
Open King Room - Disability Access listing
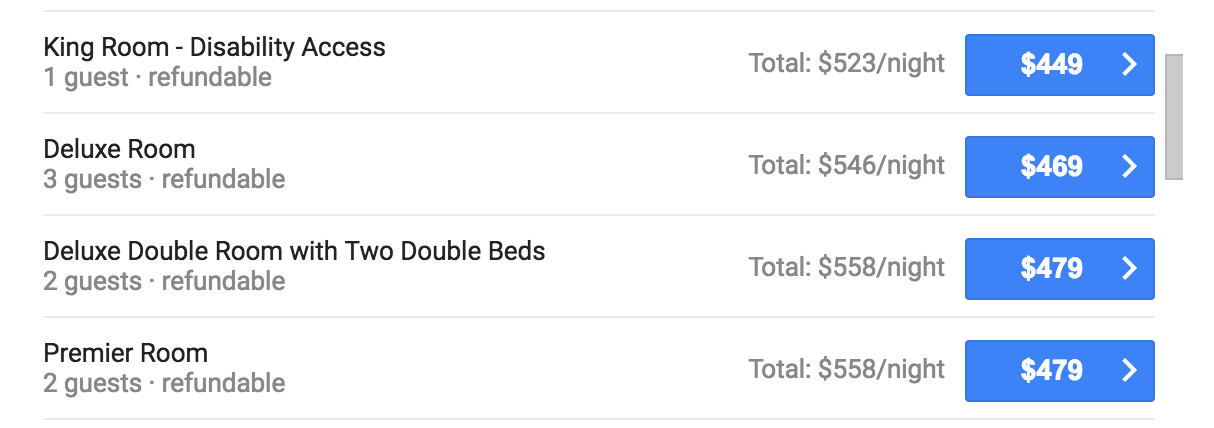click(x=214, y=47)
